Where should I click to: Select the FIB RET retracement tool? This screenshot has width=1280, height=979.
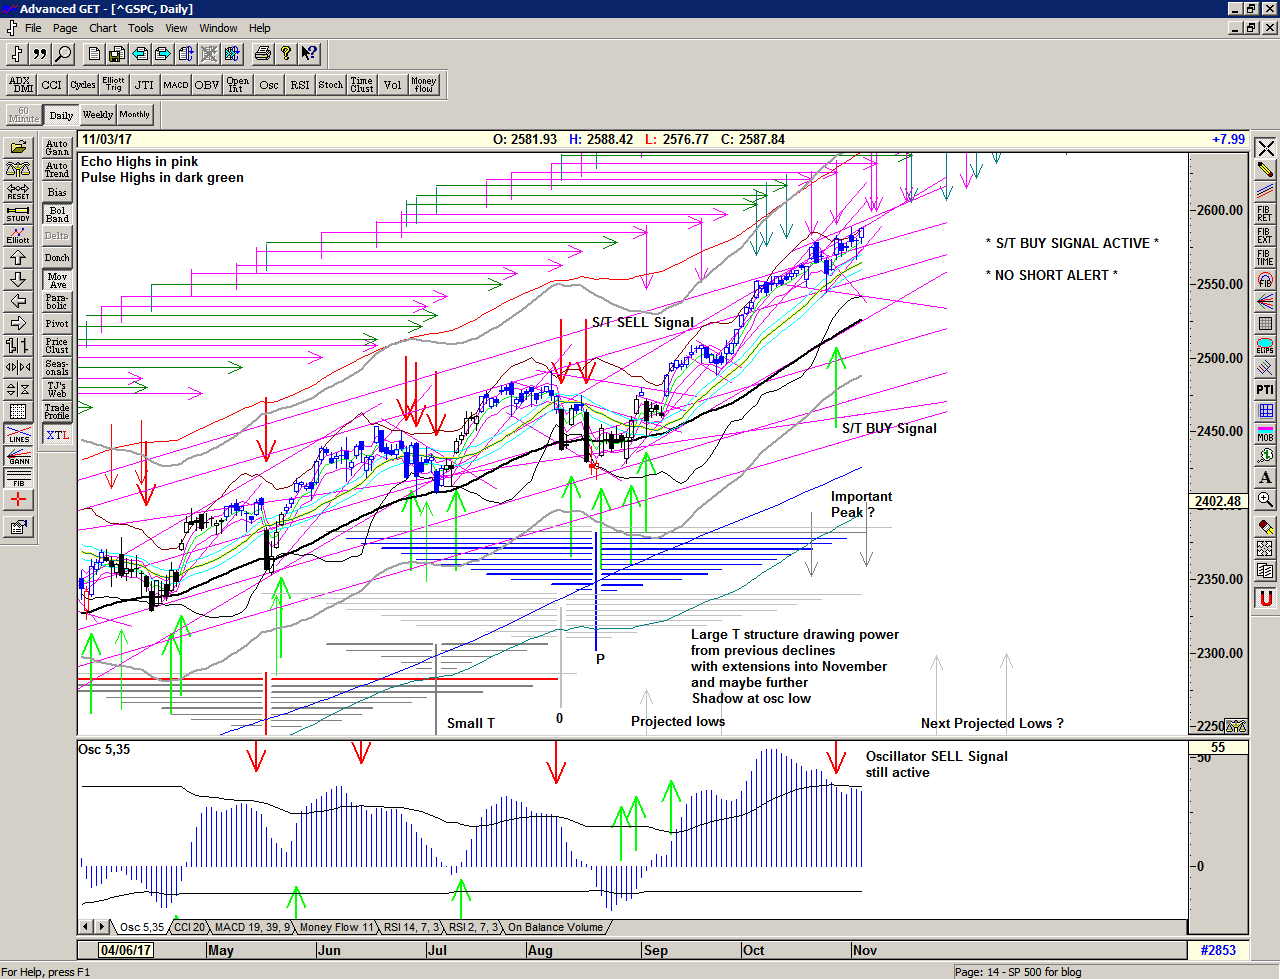(1265, 214)
